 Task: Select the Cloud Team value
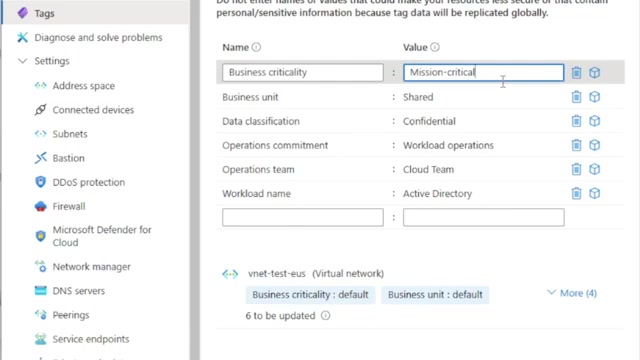[428, 169]
